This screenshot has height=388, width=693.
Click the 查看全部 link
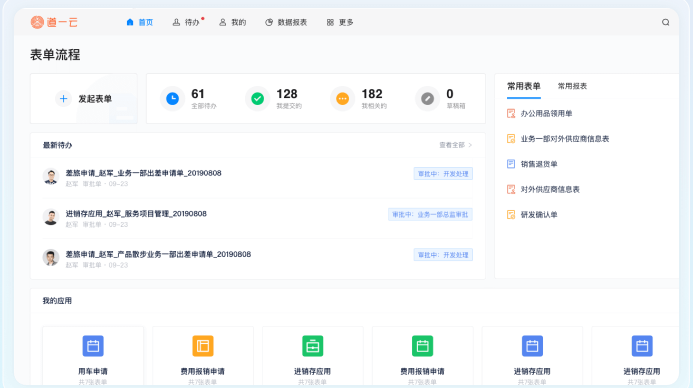click(456, 145)
